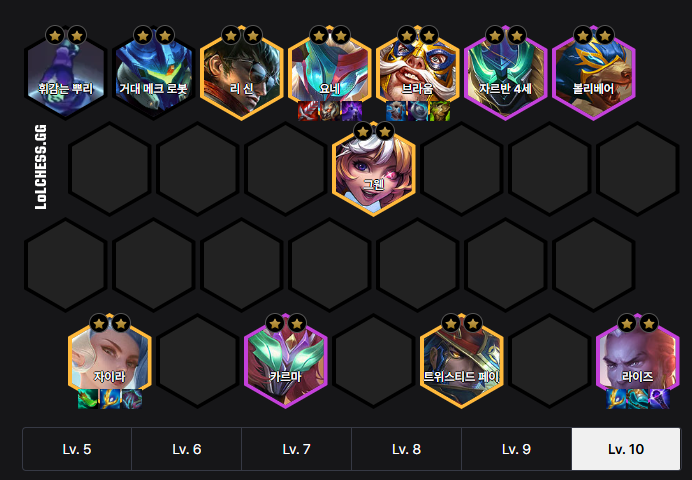
Task: Select the Lv. 10 tab
Action: point(626,449)
